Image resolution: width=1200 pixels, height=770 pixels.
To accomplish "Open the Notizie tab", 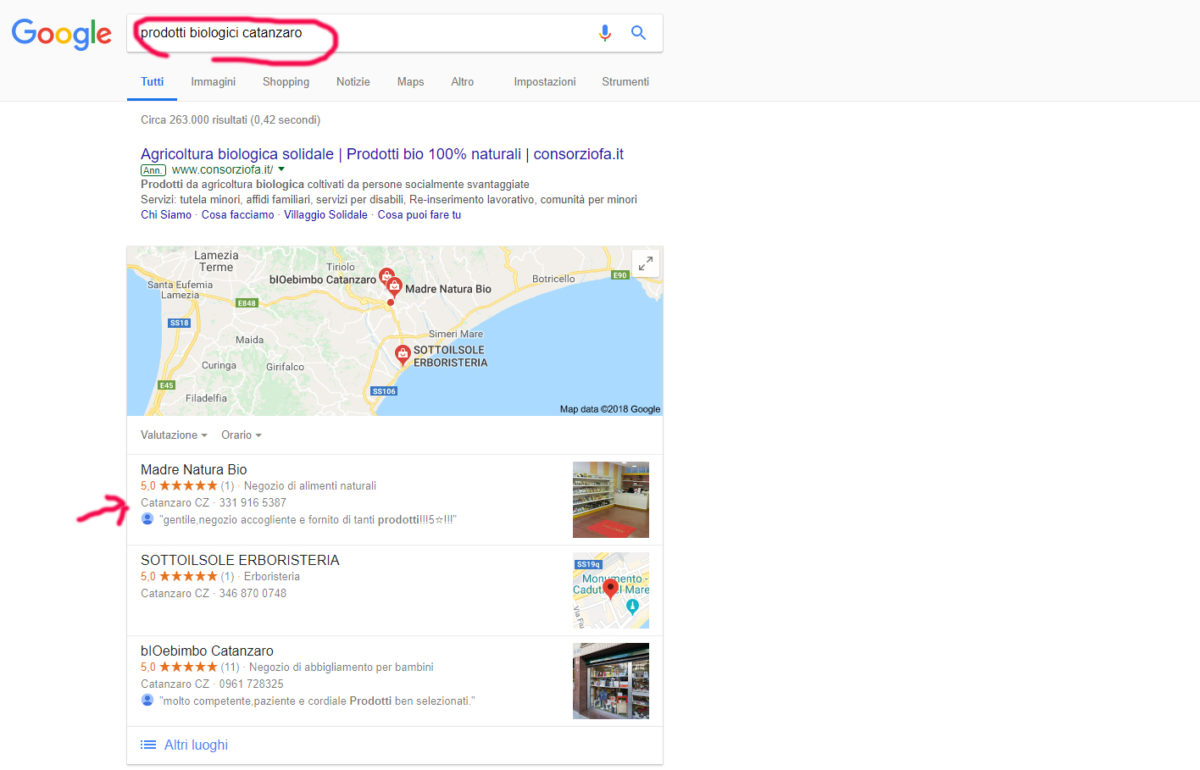I will click(x=353, y=82).
